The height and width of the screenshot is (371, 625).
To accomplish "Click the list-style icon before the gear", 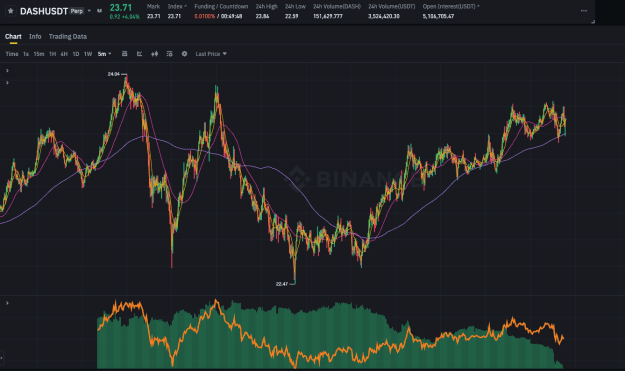I will (169, 54).
